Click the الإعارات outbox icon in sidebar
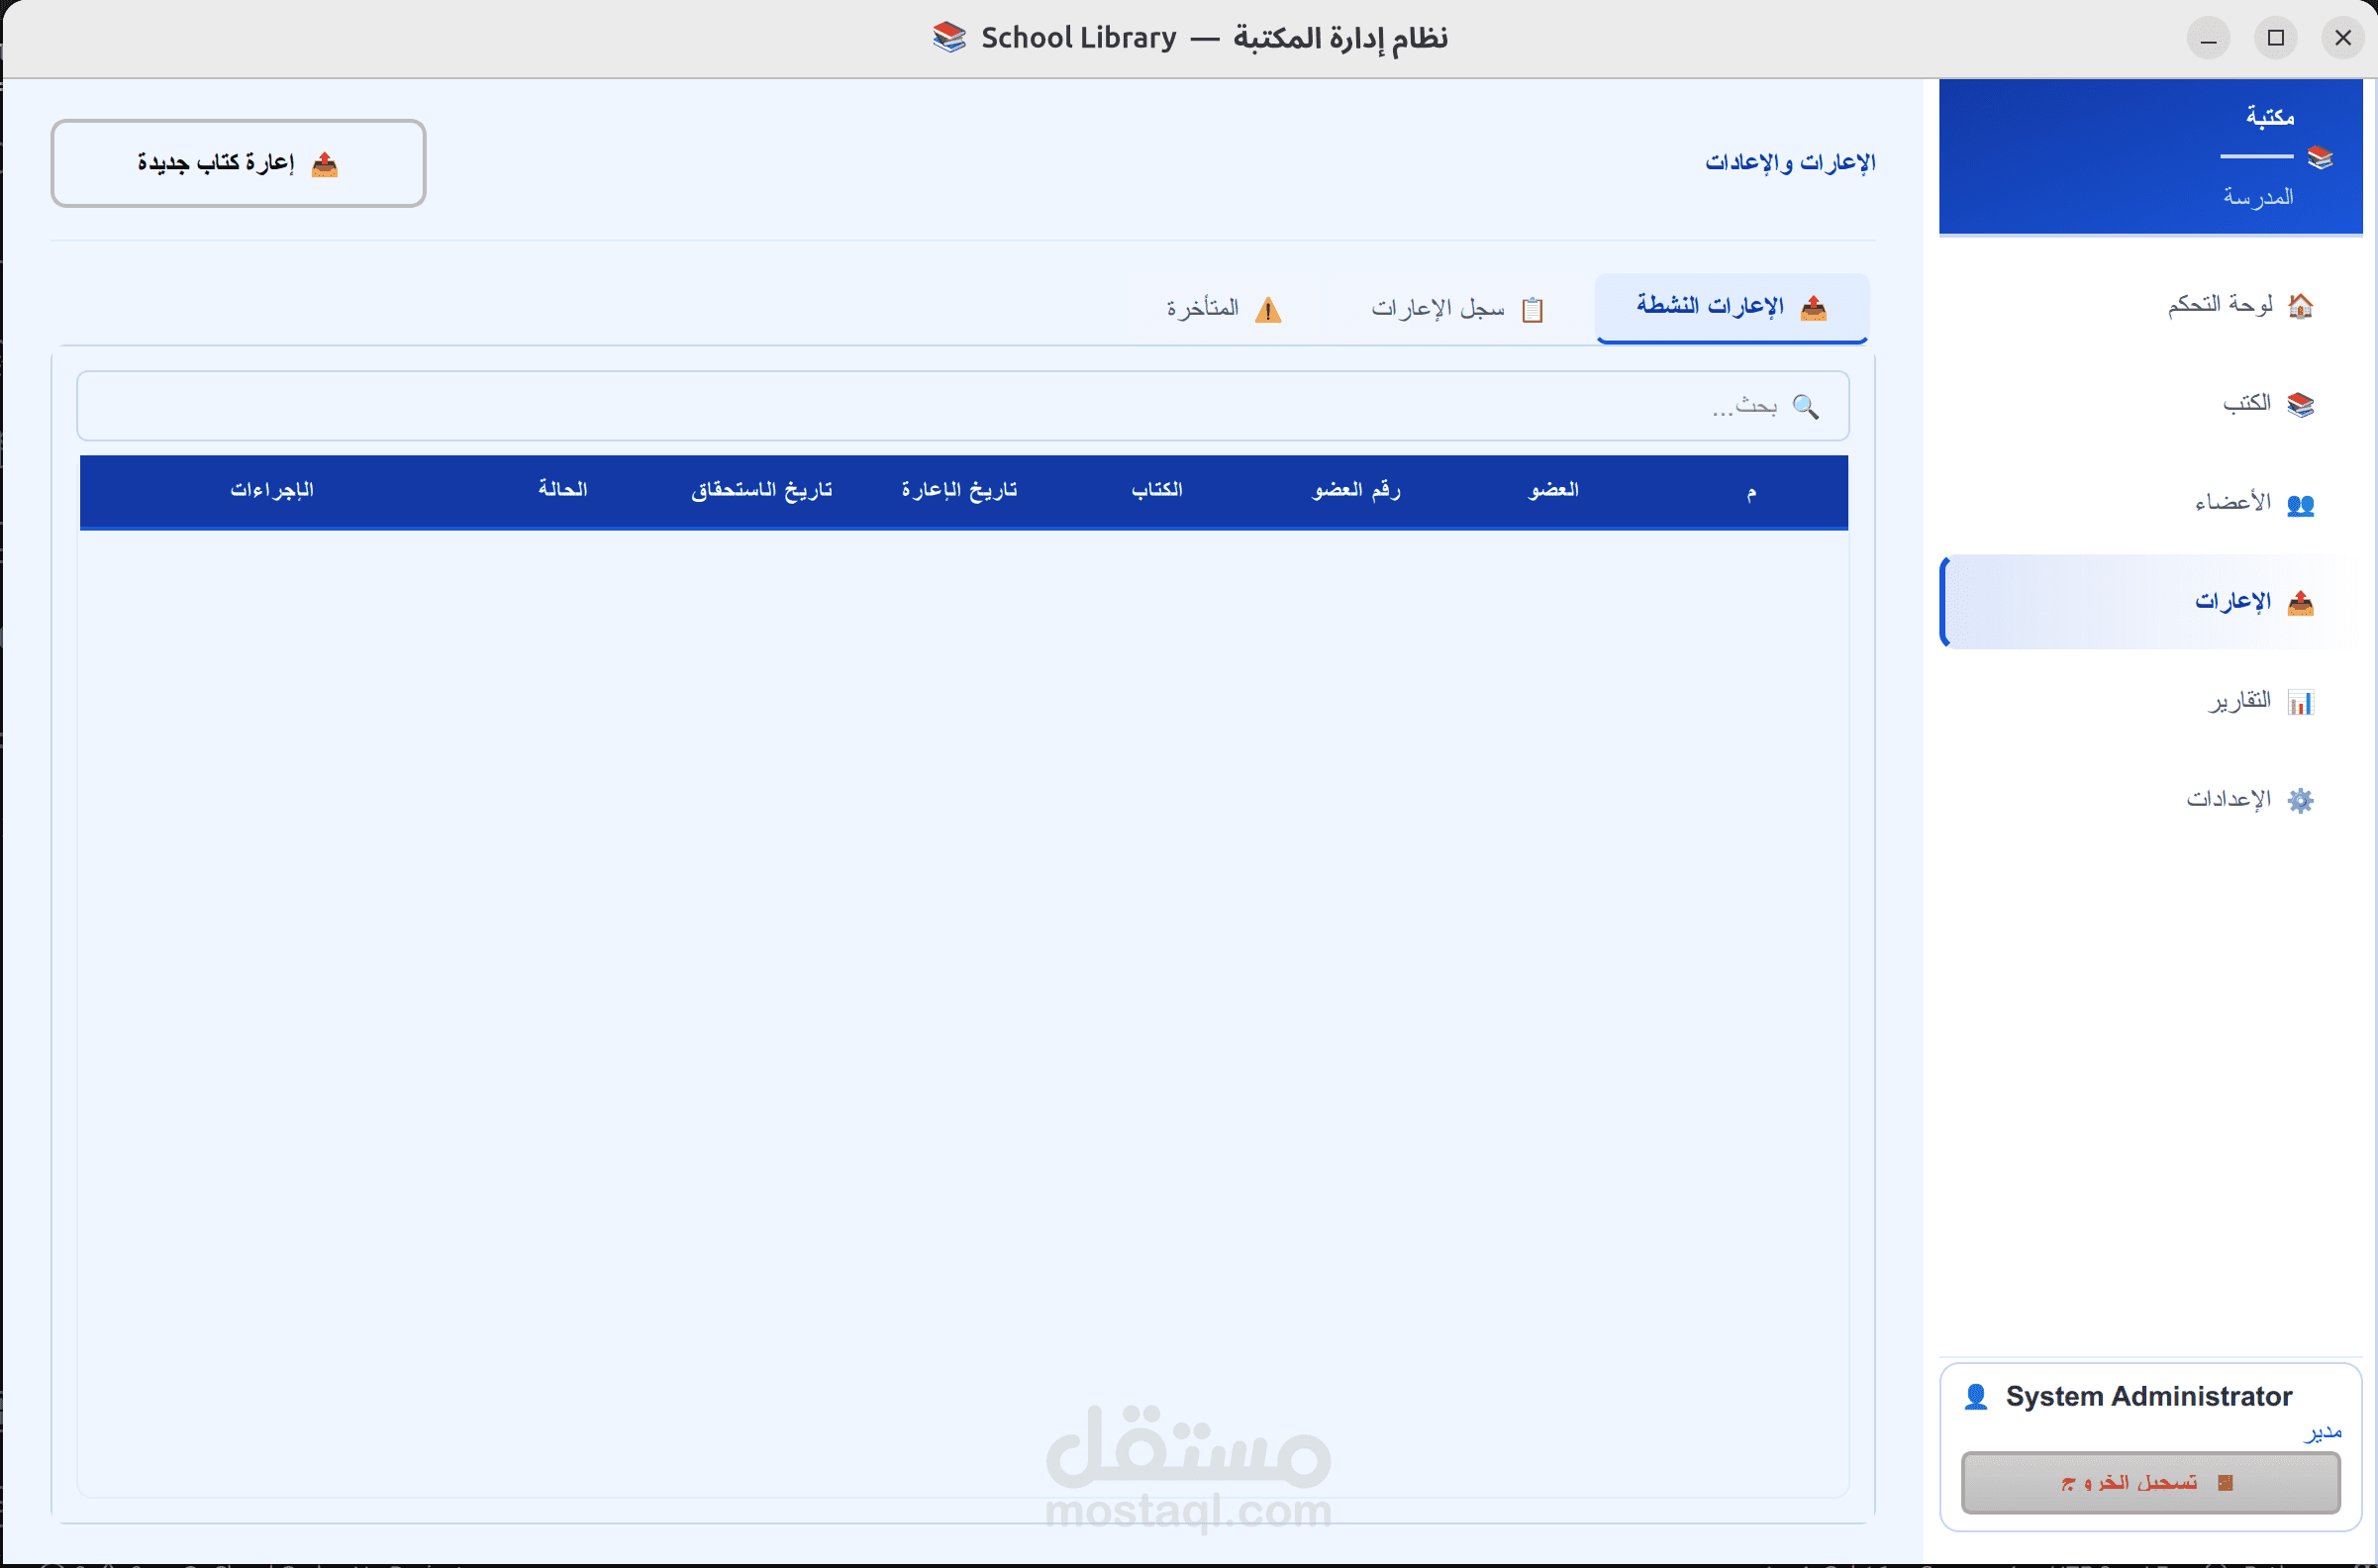The image size is (2378, 1568). pyautogui.click(x=2300, y=602)
